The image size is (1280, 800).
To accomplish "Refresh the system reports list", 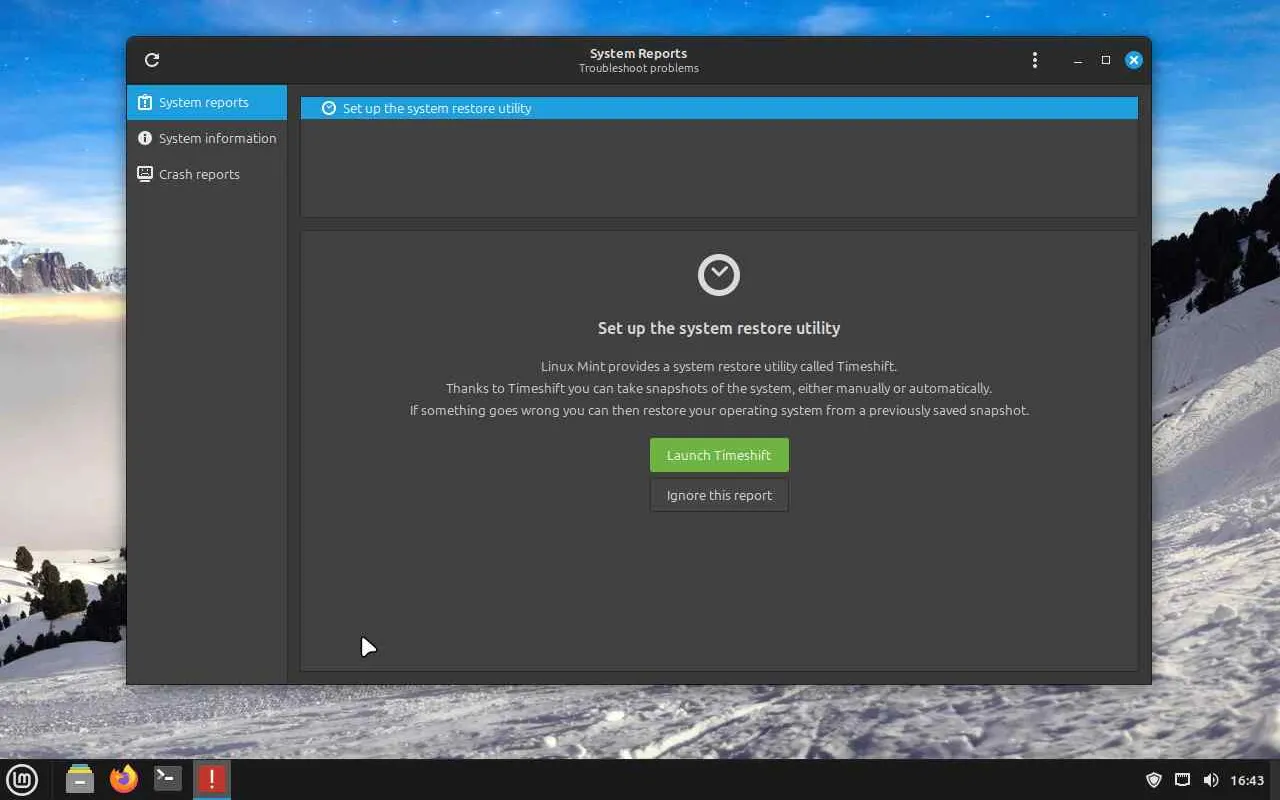I will (x=152, y=60).
